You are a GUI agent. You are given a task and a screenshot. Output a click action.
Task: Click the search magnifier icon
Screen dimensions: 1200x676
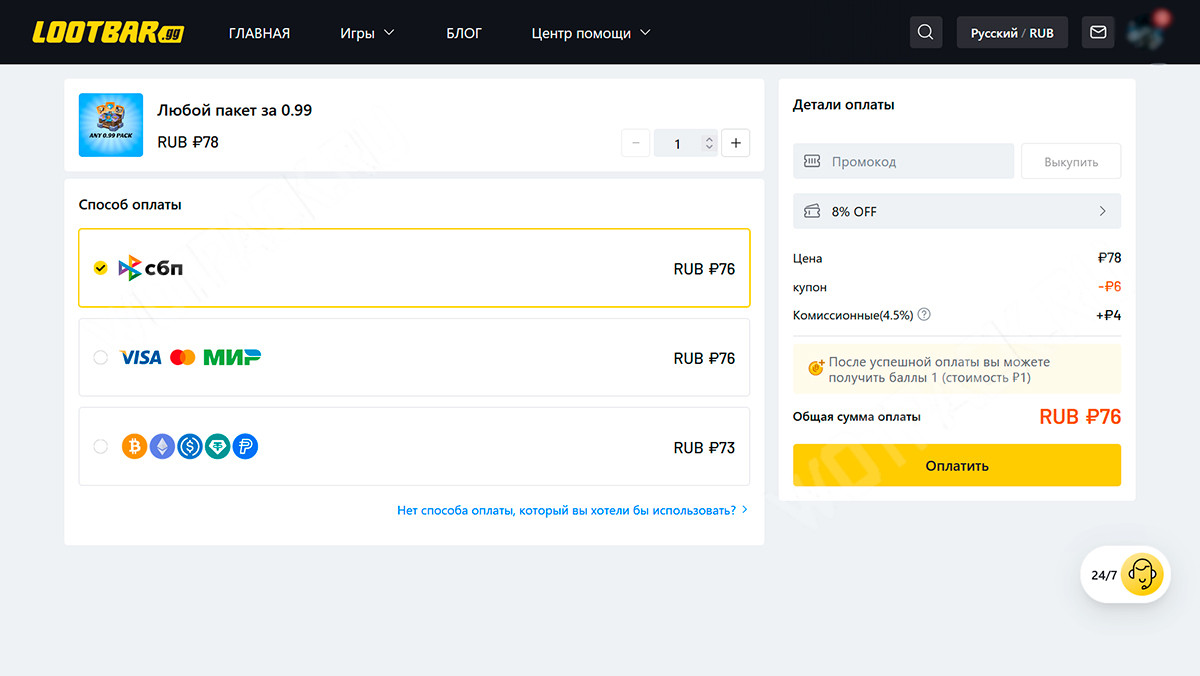925,33
